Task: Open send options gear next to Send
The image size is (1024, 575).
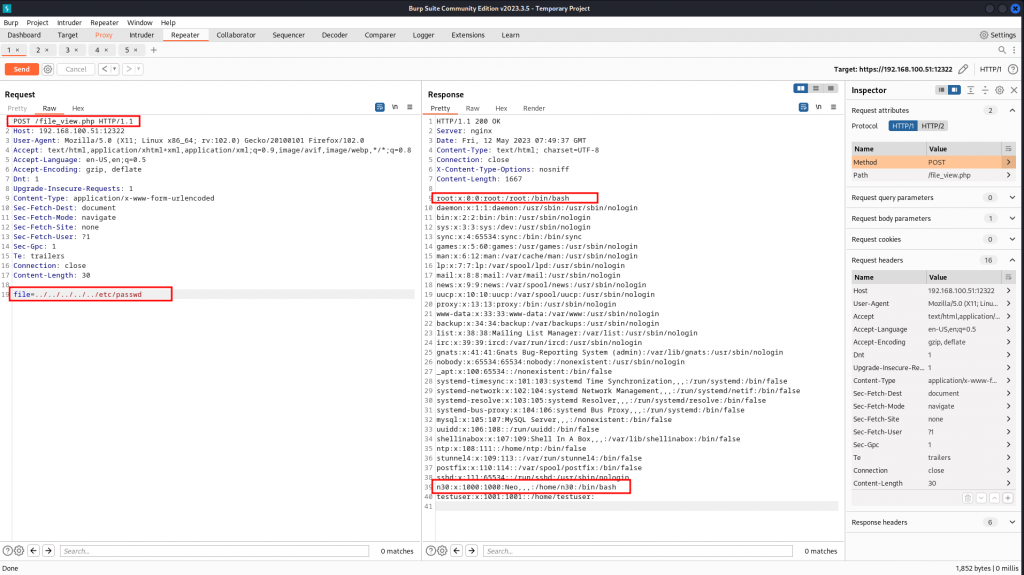Action: pyautogui.click(x=48, y=69)
